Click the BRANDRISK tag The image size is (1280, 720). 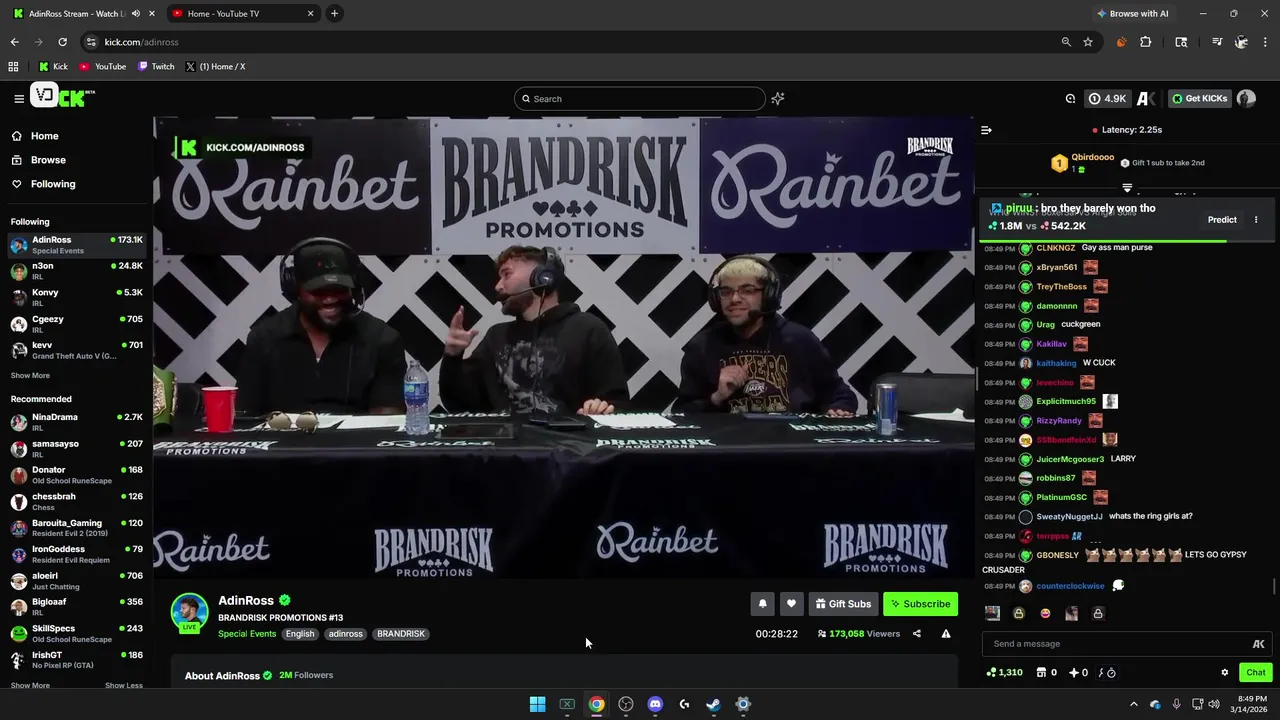click(401, 634)
